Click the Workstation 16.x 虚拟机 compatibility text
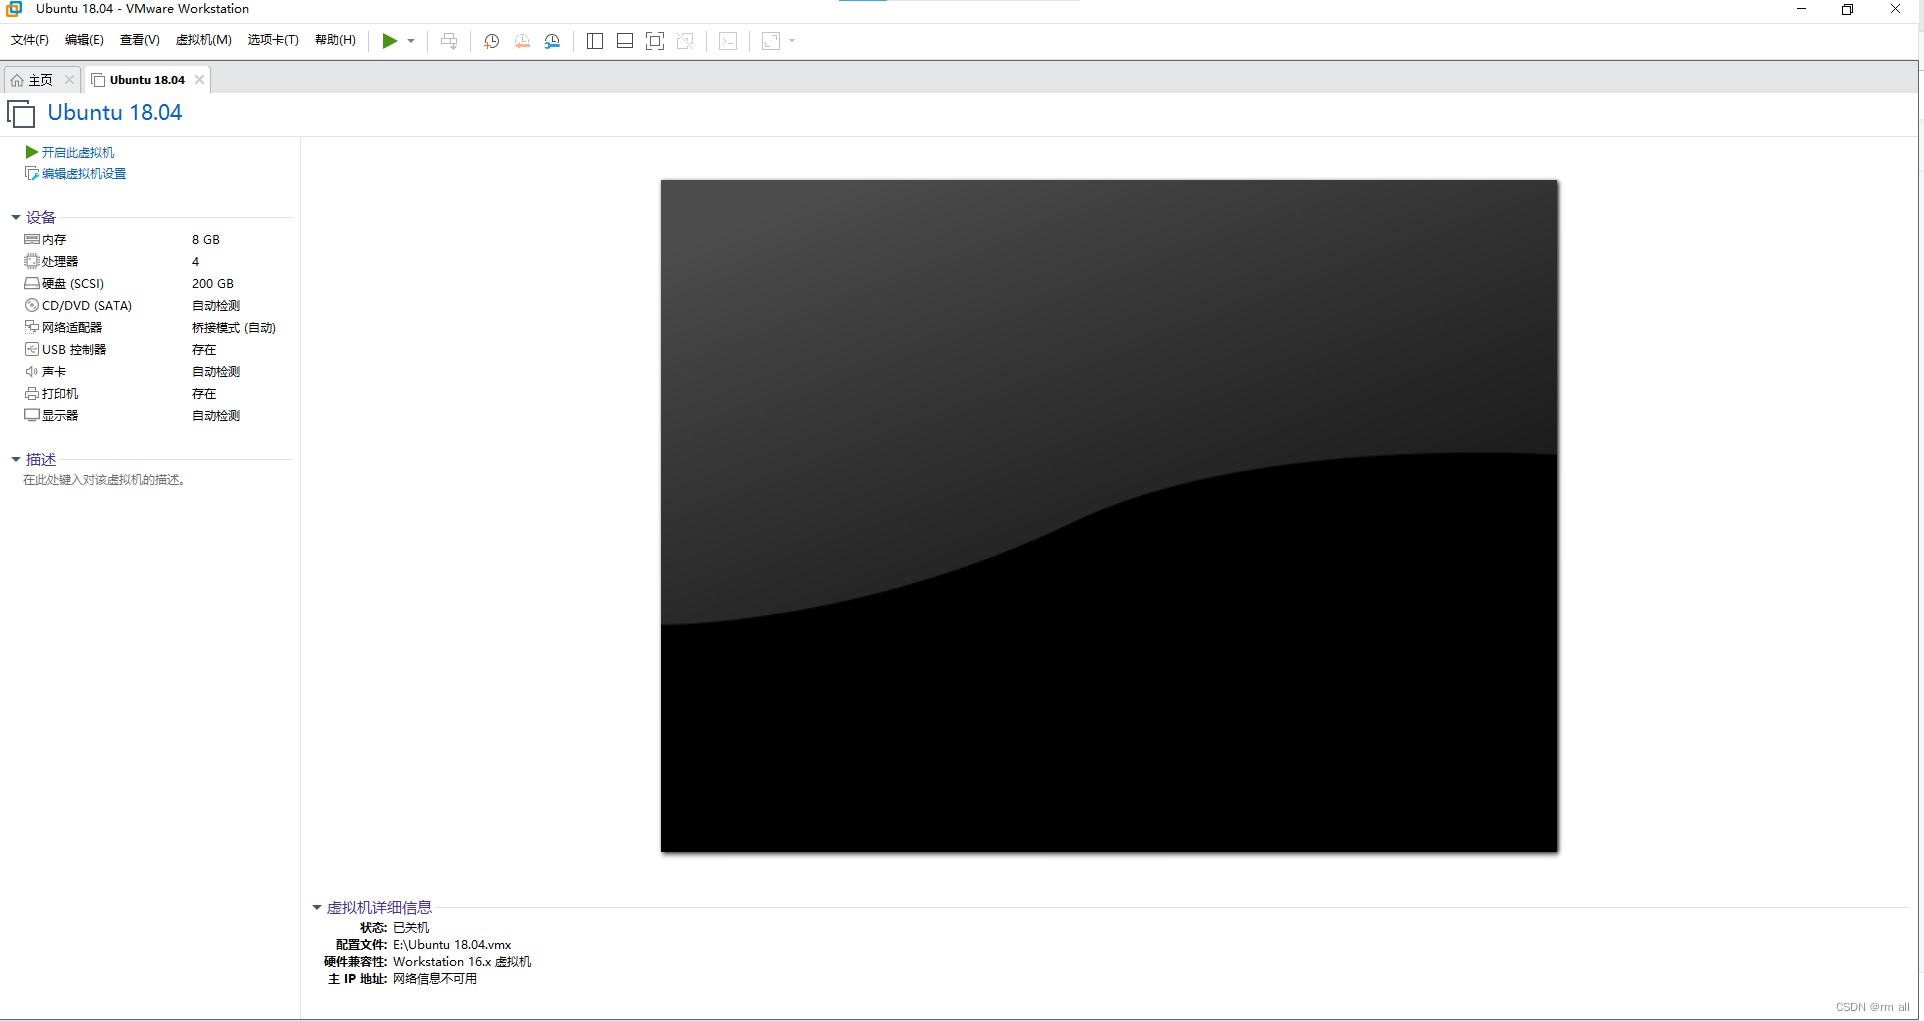 coord(462,962)
